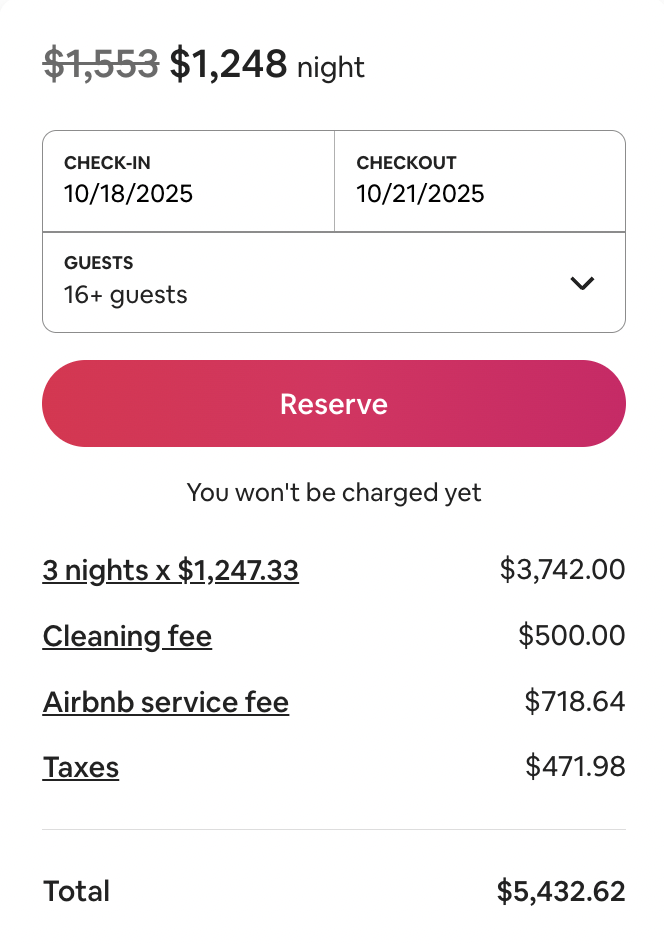
Task: Open the 3 nights x $1,247.33 breakdown
Action: tap(170, 570)
